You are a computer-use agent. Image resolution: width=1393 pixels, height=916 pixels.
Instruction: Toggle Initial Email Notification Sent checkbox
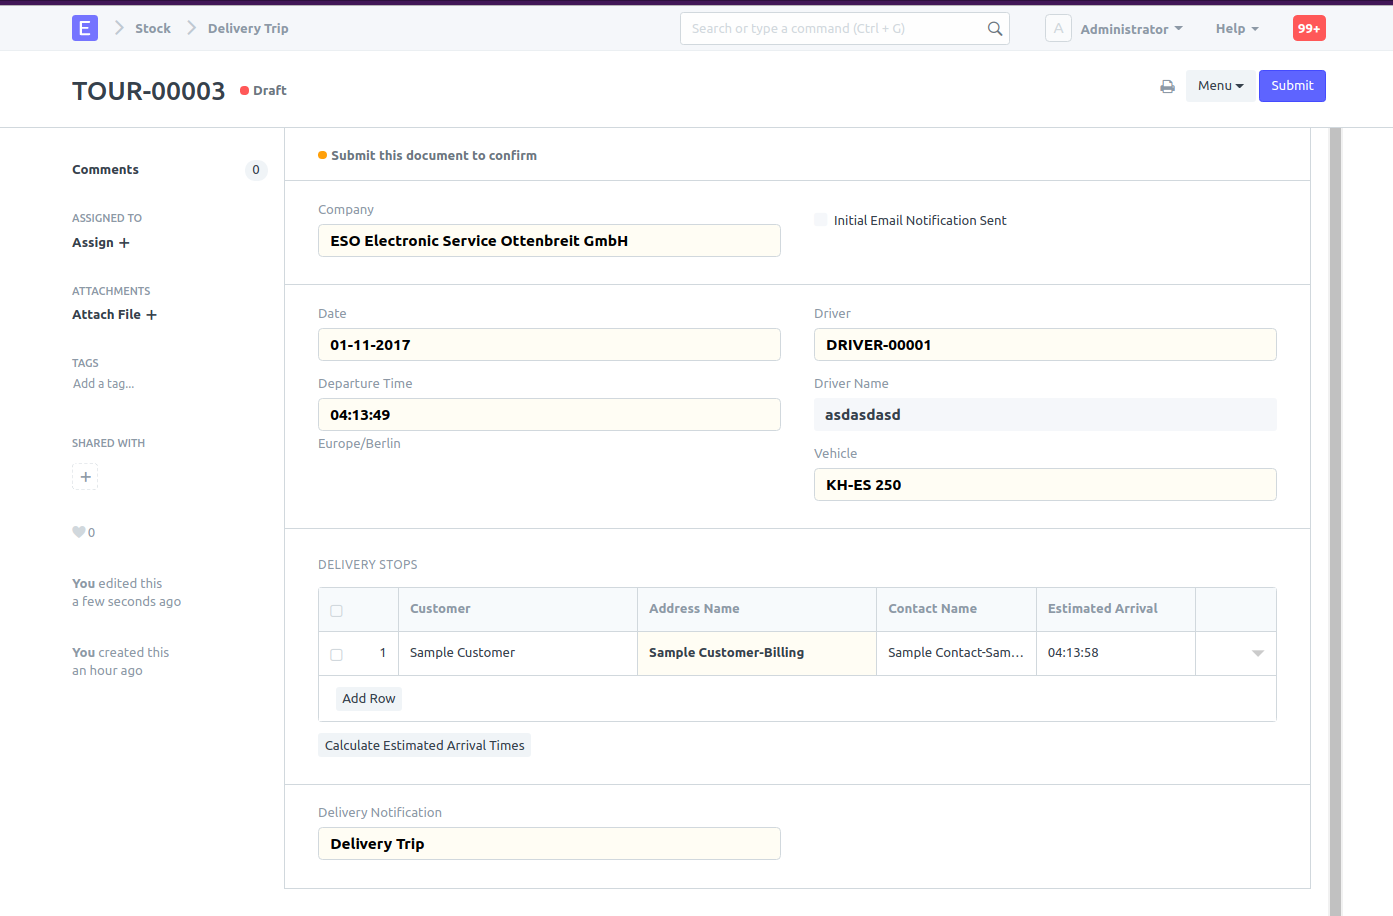pos(821,220)
